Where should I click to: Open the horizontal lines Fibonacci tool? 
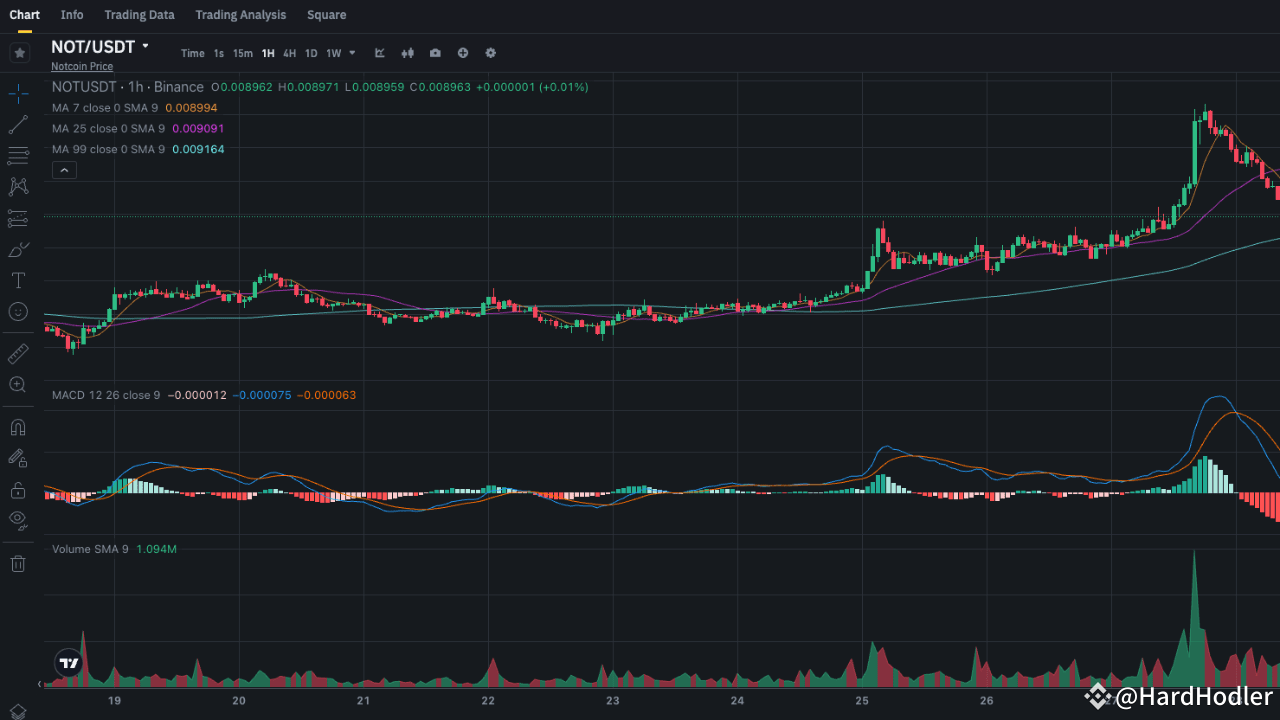click(x=18, y=156)
